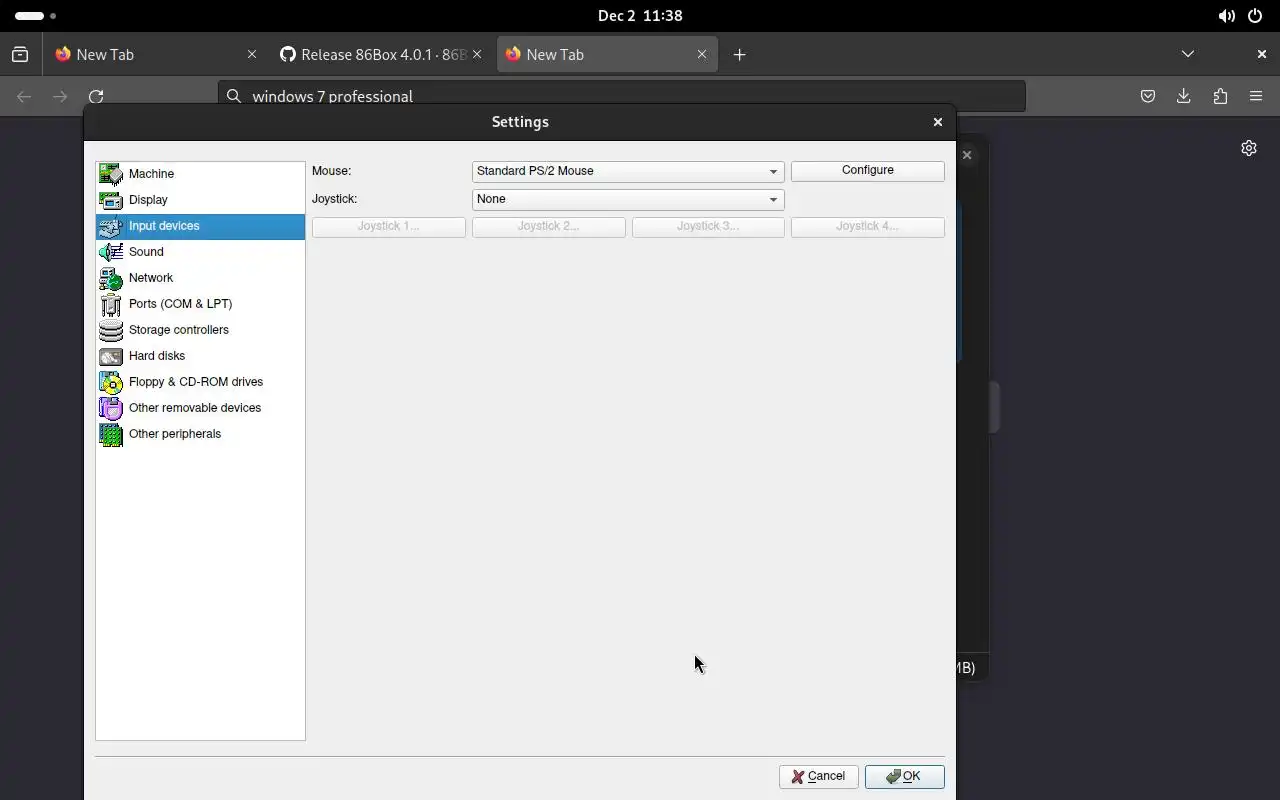Open Firefox downloads icon
1280x800 pixels.
tap(1184, 96)
